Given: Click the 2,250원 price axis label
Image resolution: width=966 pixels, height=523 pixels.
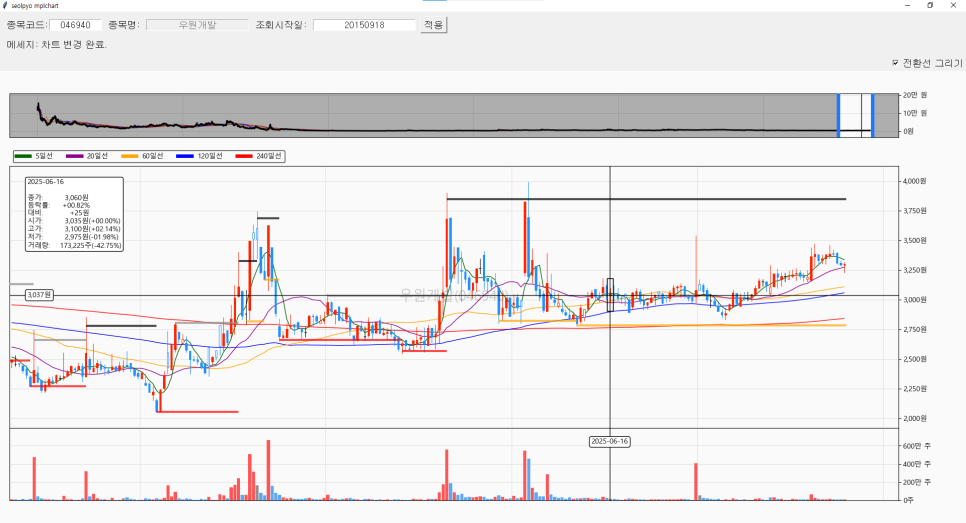Looking at the screenshot, I should click(x=915, y=389).
